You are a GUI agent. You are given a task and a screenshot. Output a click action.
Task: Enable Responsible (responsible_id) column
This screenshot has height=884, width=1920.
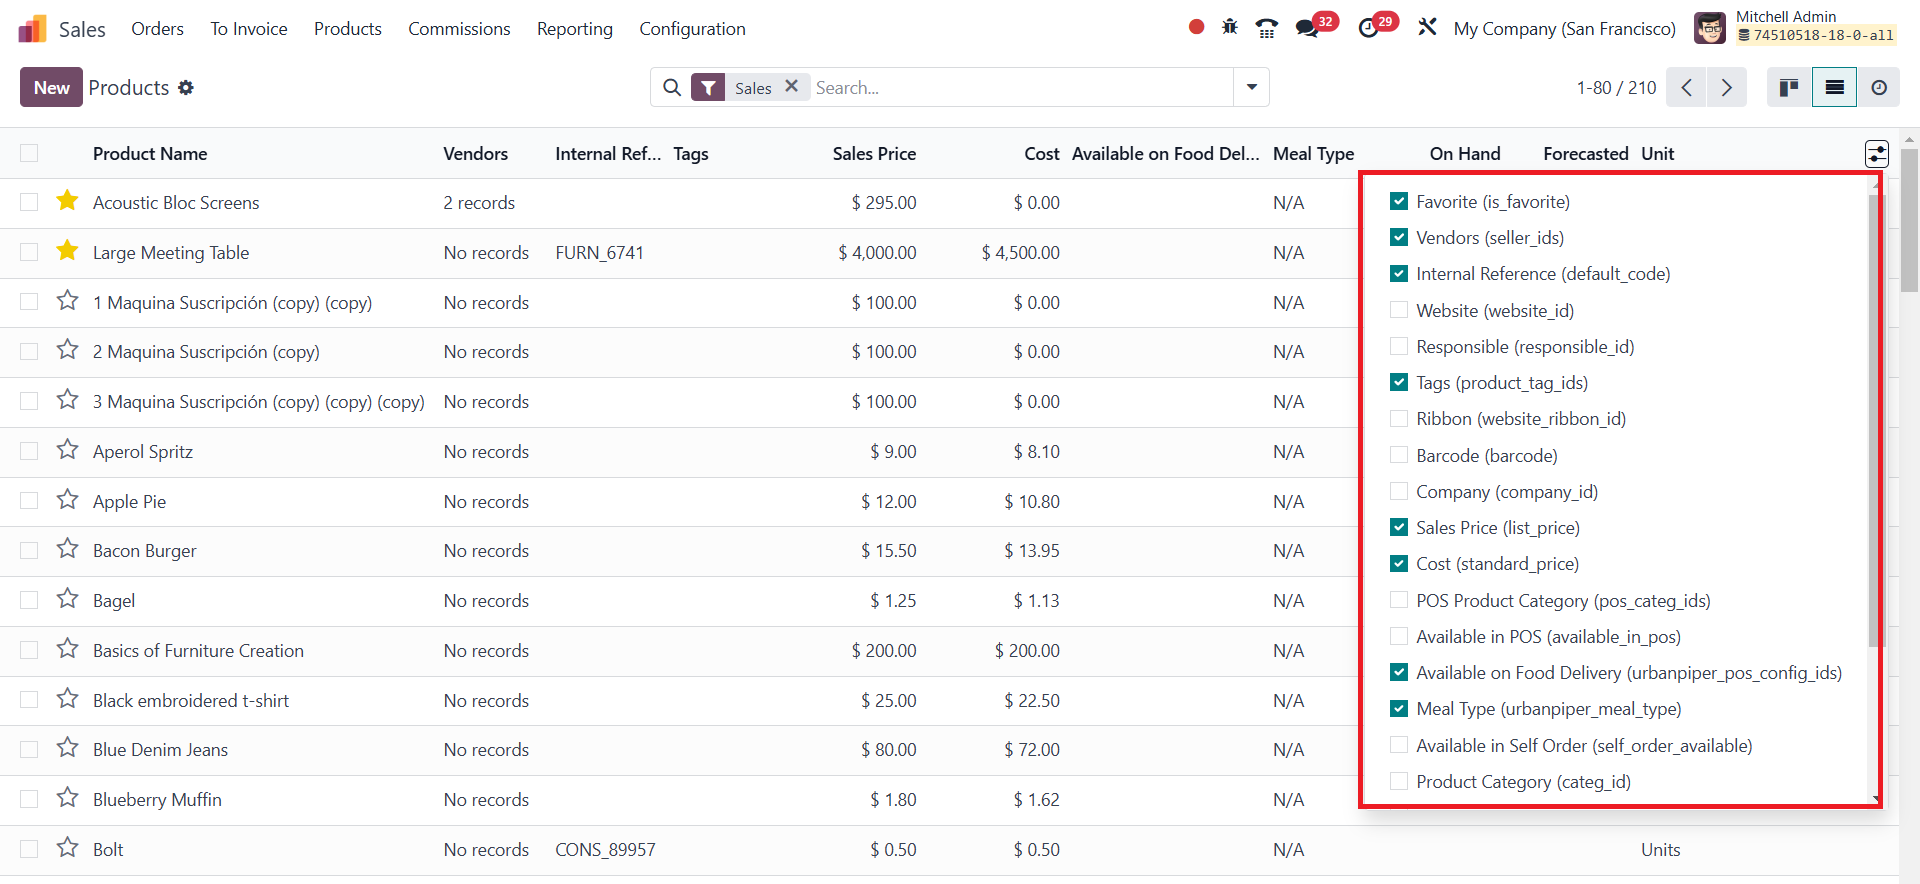tap(1399, 347)
